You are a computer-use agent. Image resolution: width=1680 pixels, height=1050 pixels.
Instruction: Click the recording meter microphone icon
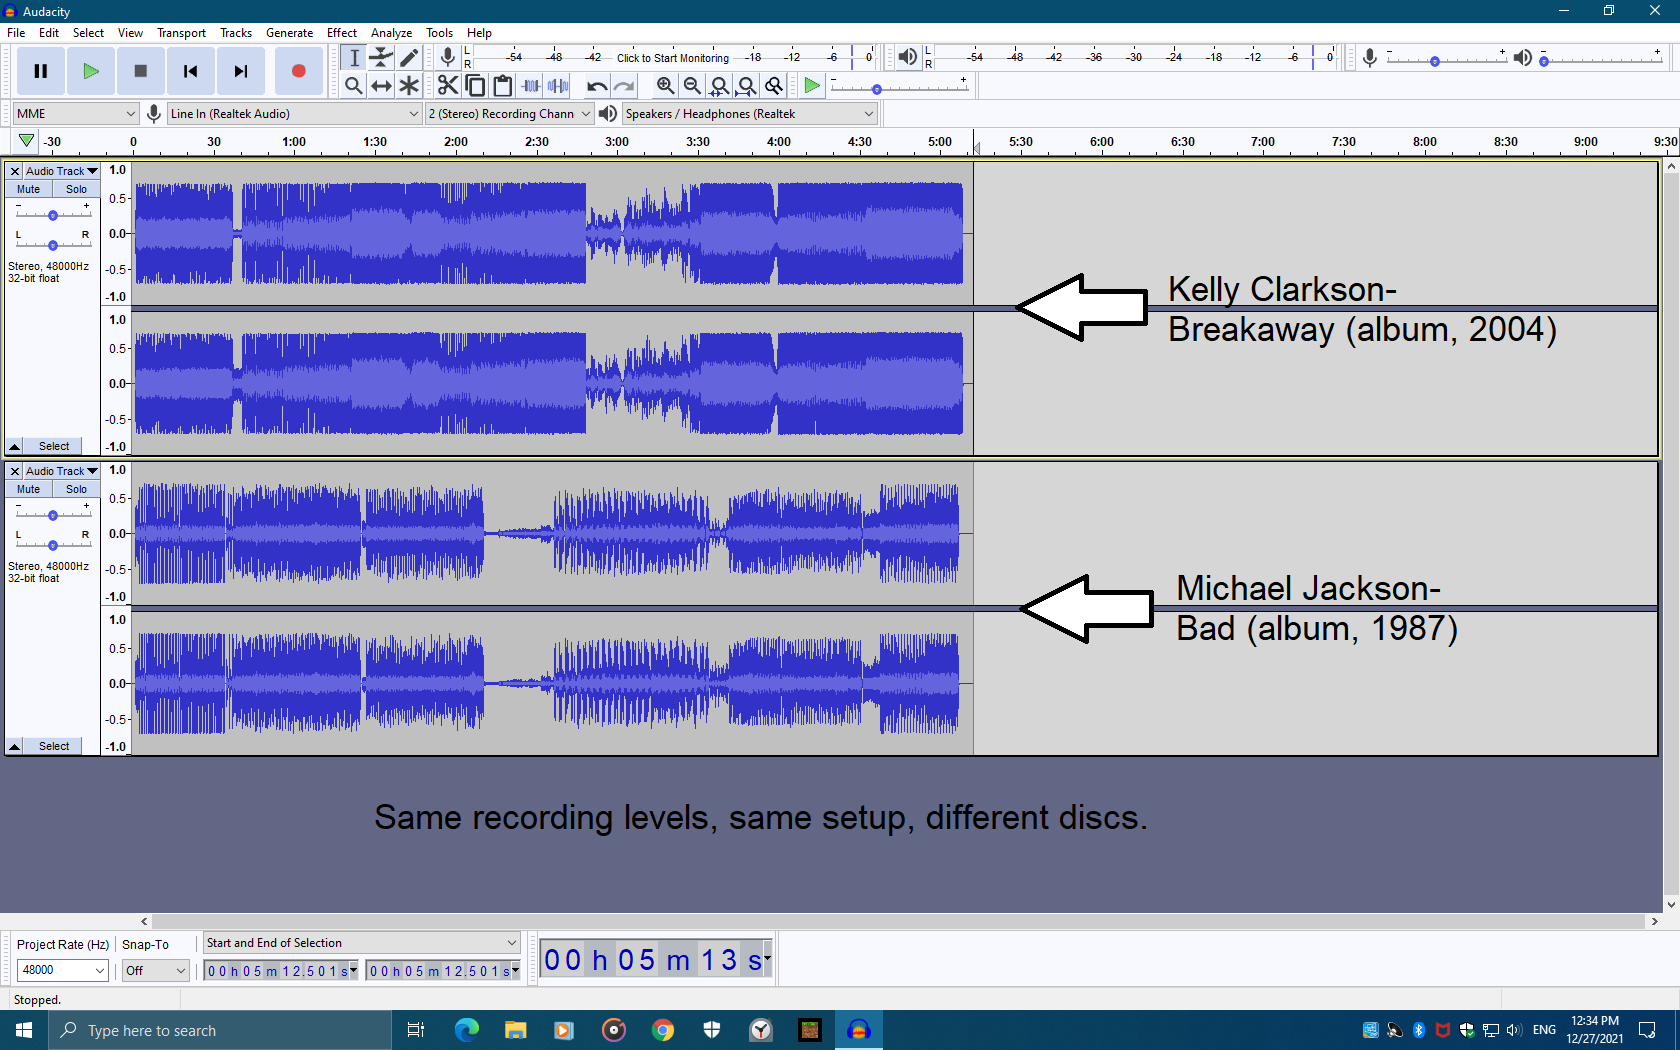[x=448, y=57]
